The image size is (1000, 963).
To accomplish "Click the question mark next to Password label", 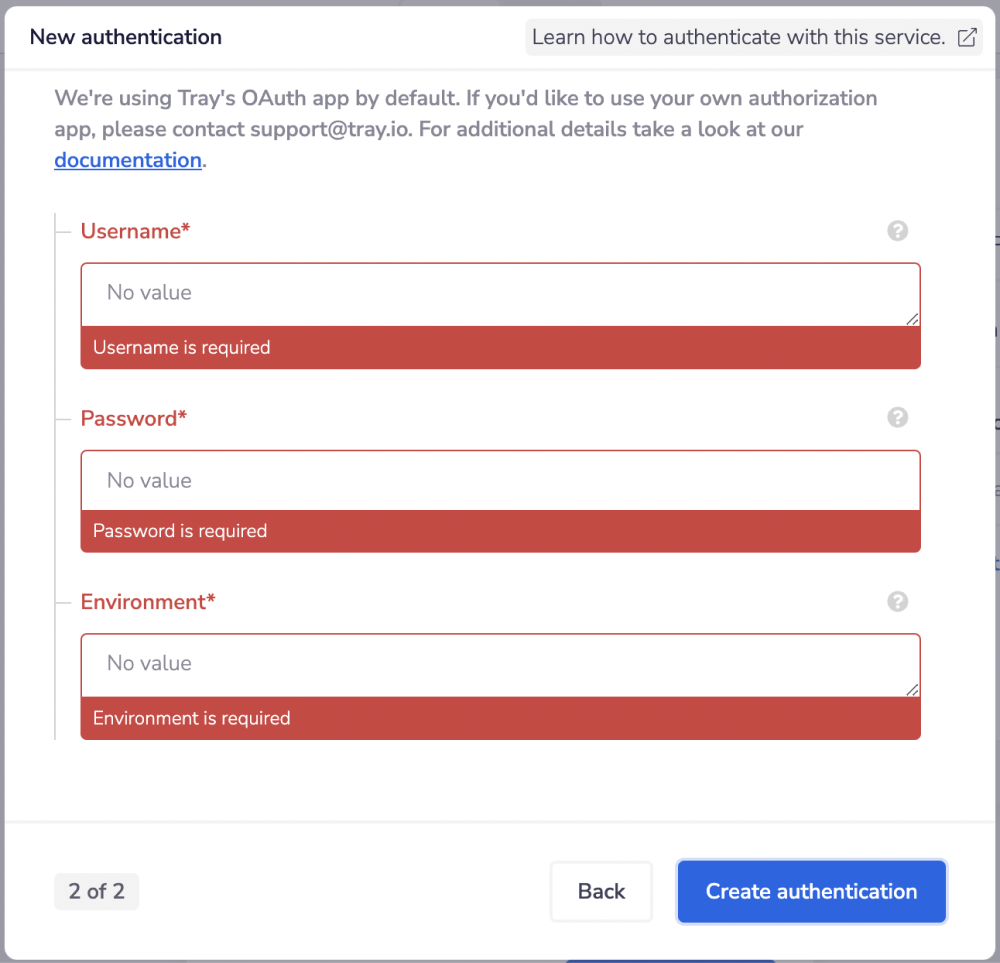I will 897,418.
